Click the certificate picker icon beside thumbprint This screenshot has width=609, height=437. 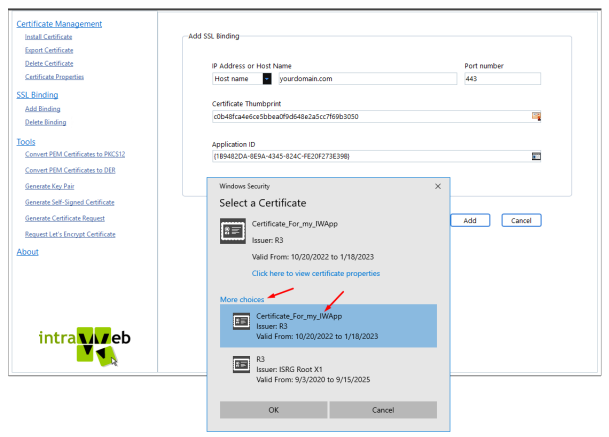click(x=536, y=116)
